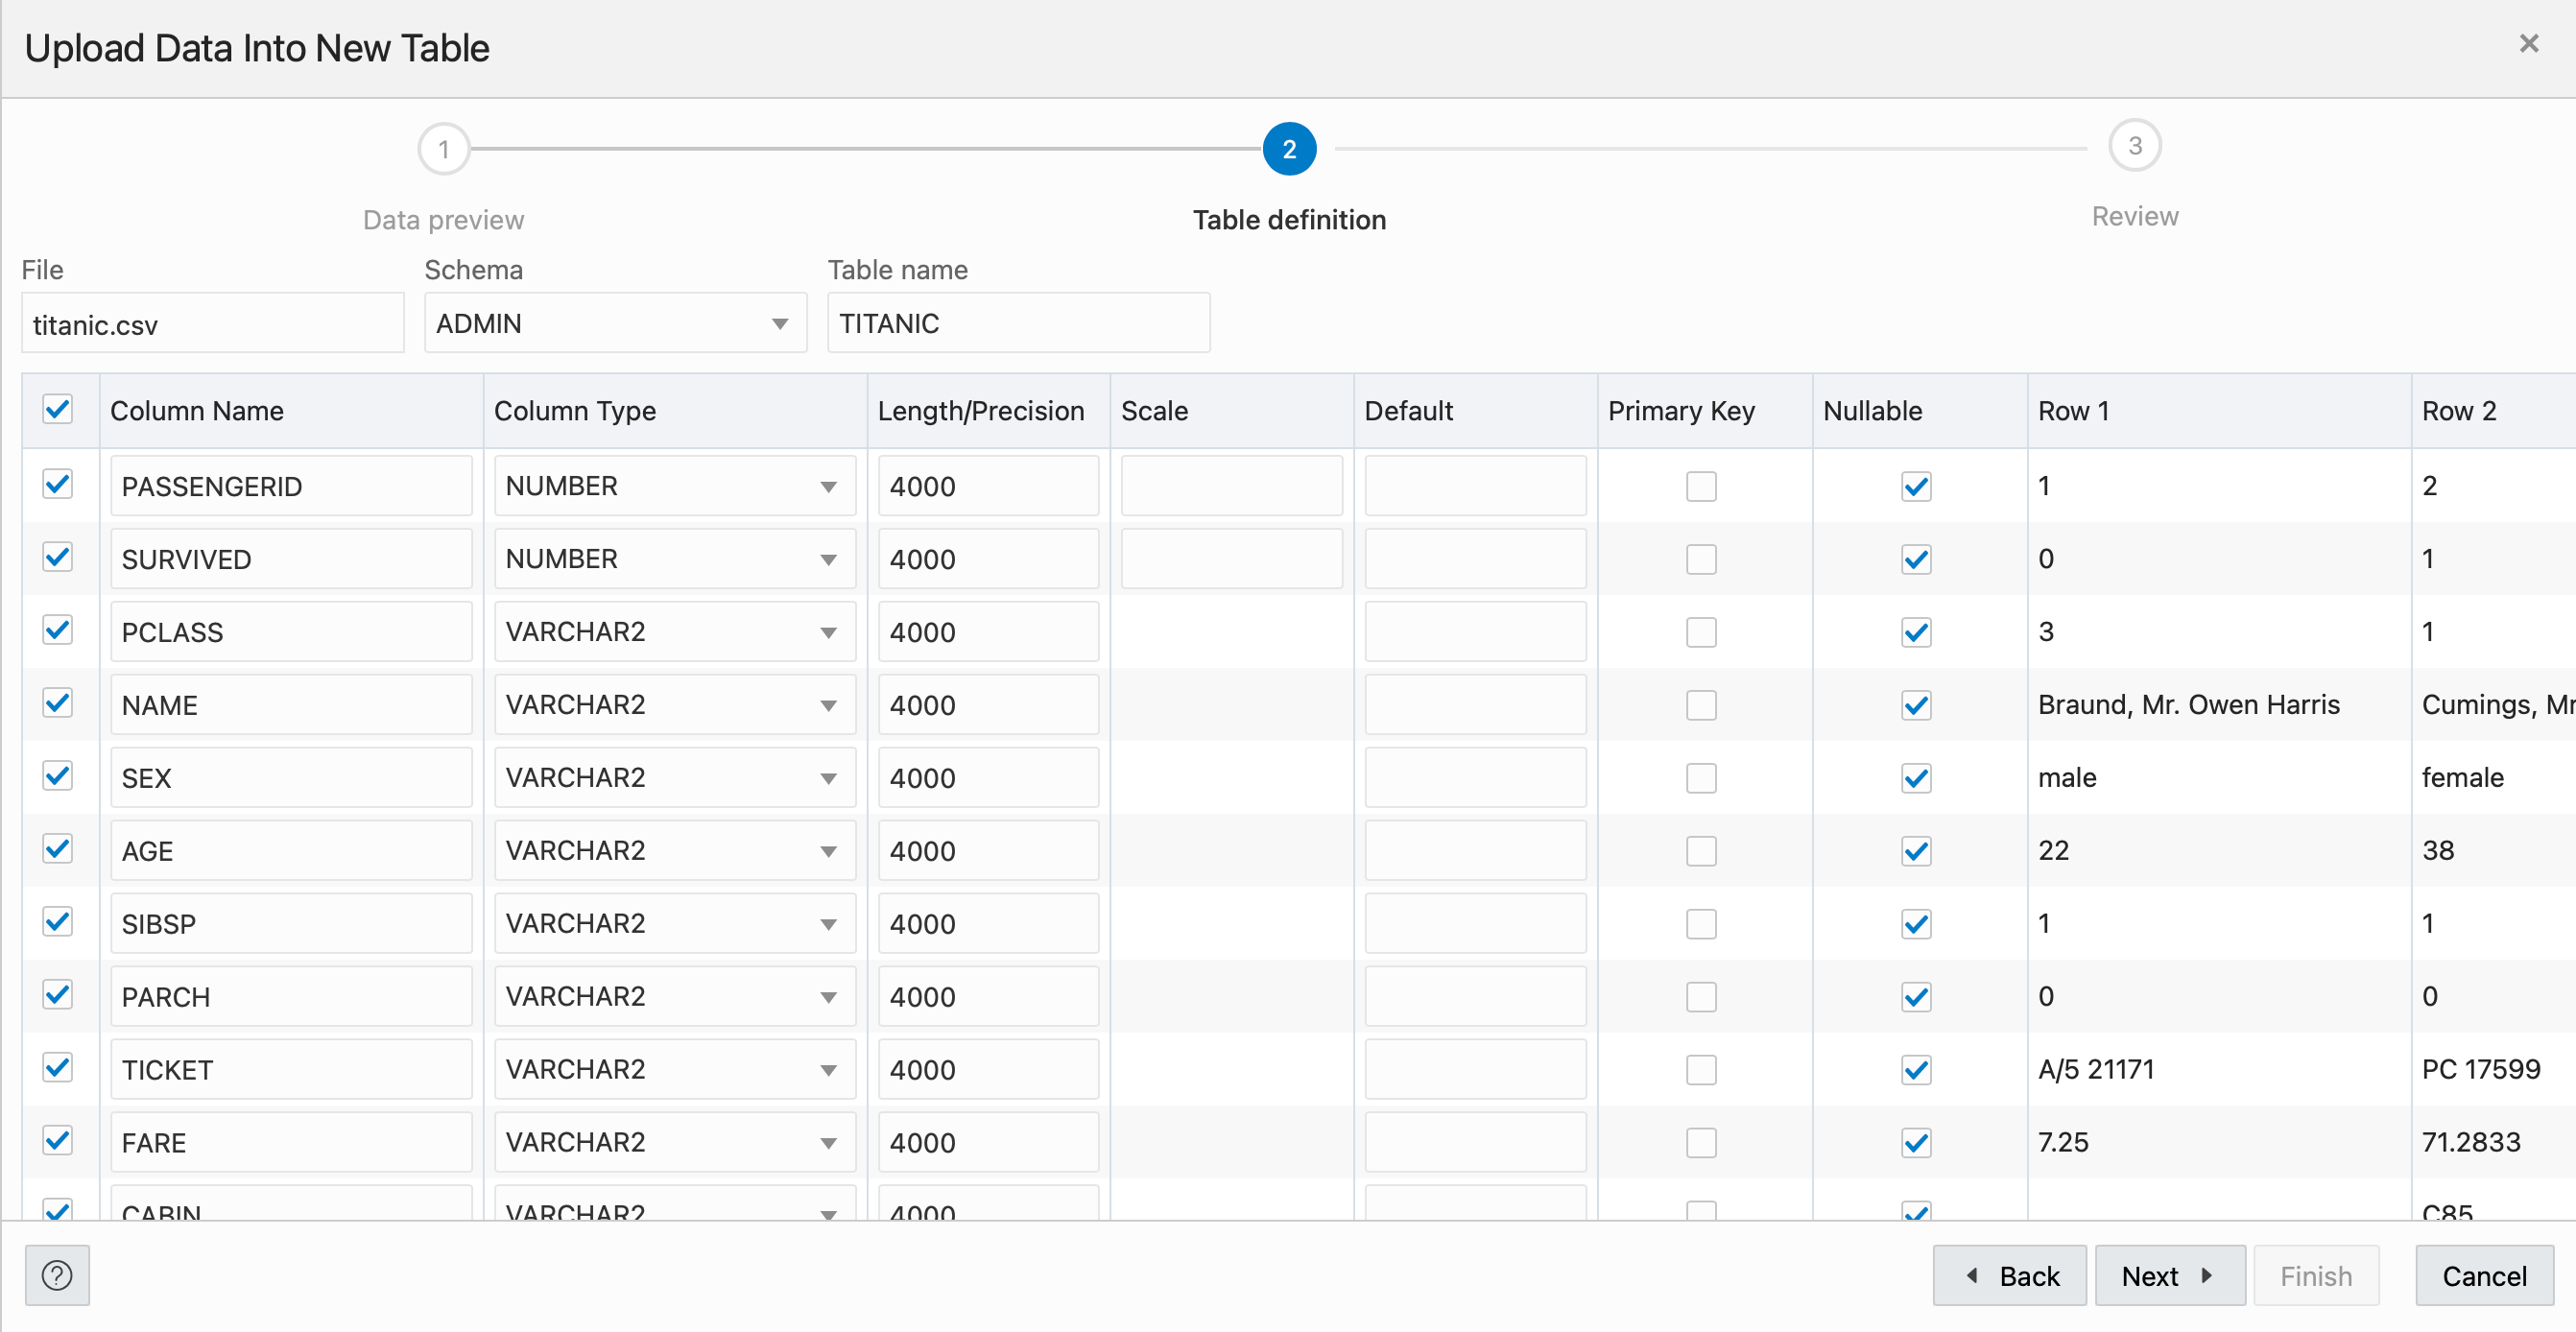Uncheck the select-all checkbox in table header
Viewport: 2576px width, 1332px height.
(58, 409)
